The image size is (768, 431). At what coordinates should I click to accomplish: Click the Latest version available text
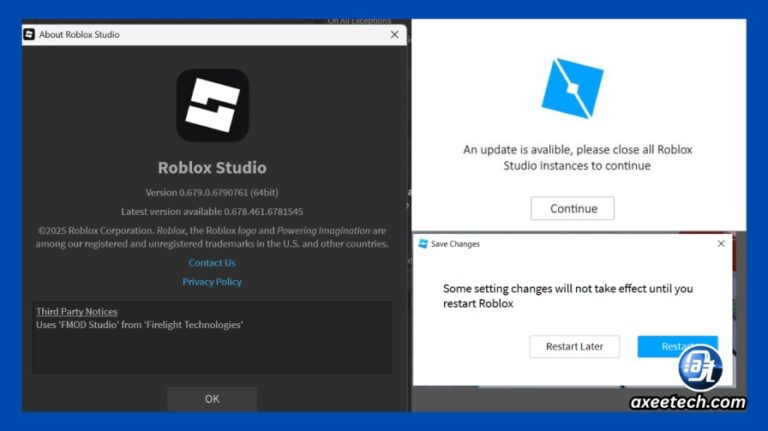[212, 212]
